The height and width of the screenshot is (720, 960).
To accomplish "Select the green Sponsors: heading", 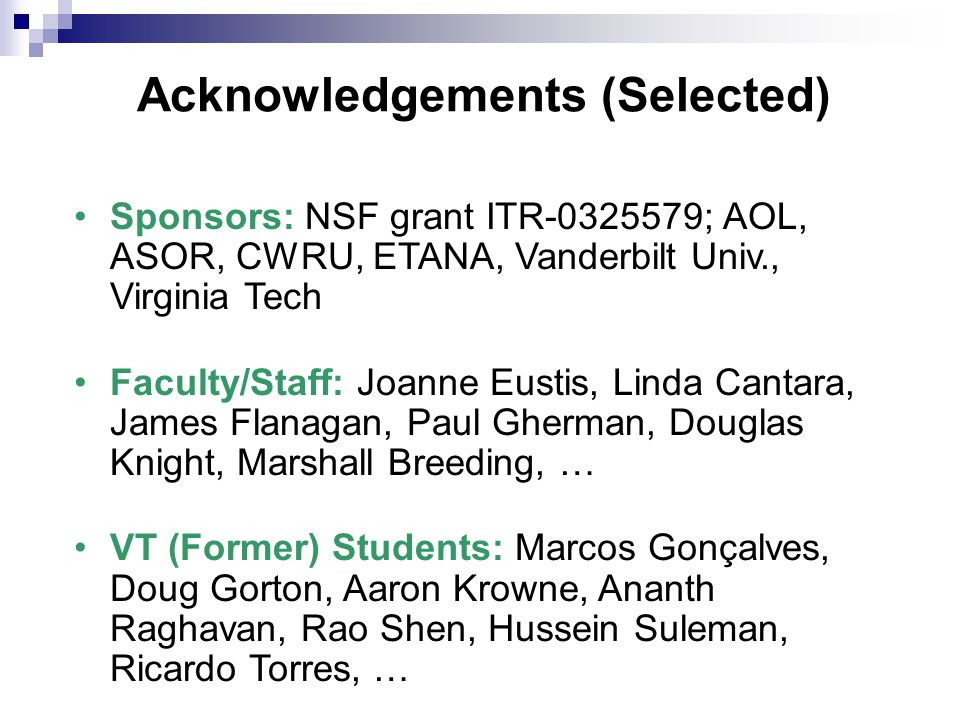I will coord(202,217).
